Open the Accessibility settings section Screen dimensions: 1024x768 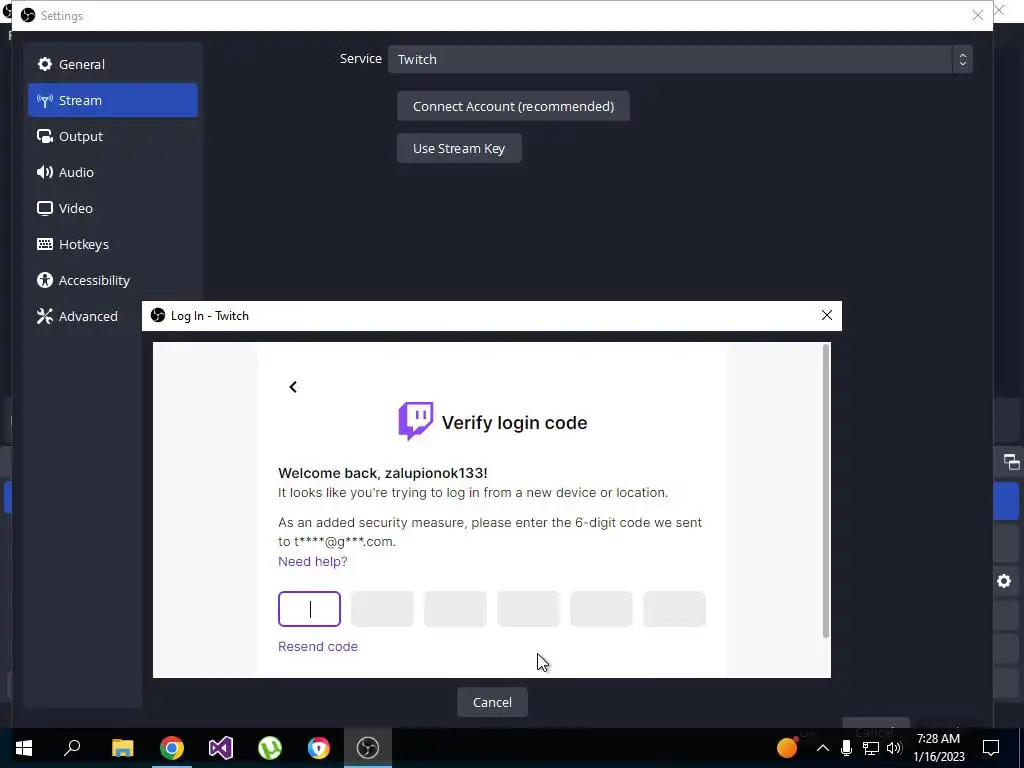tap(112, 280)
